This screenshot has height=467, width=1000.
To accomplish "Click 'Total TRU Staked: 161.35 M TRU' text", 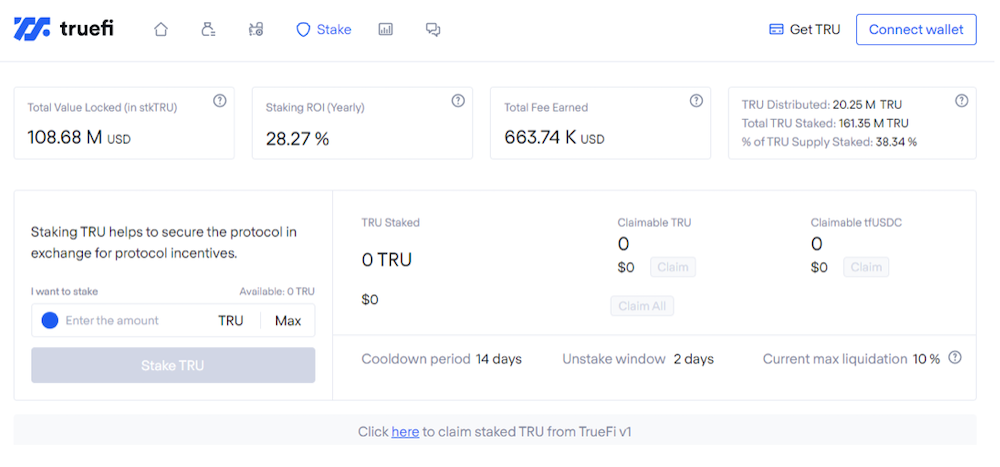I will pyautogui.click(x=825, y=123).
